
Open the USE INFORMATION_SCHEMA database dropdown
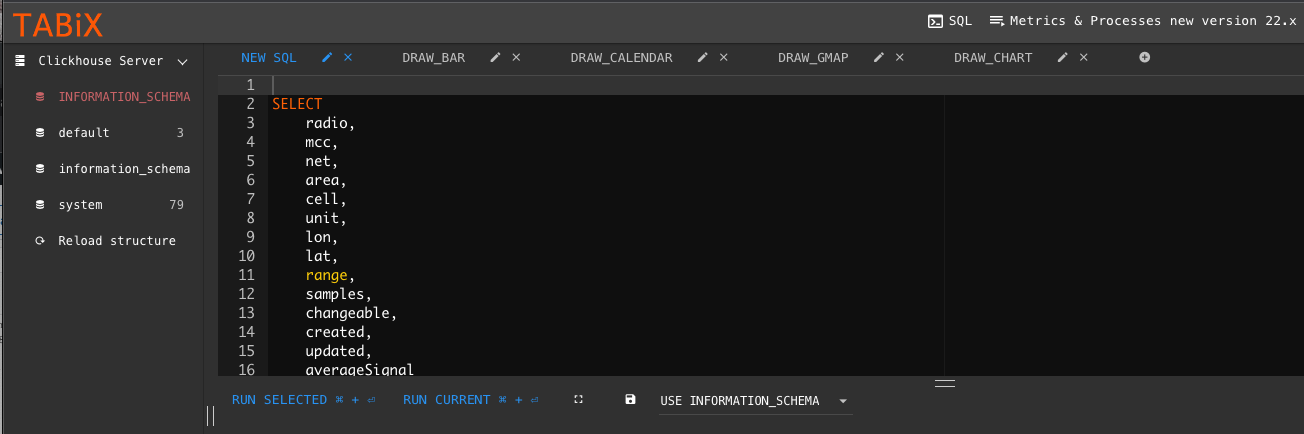click(755, 401)
